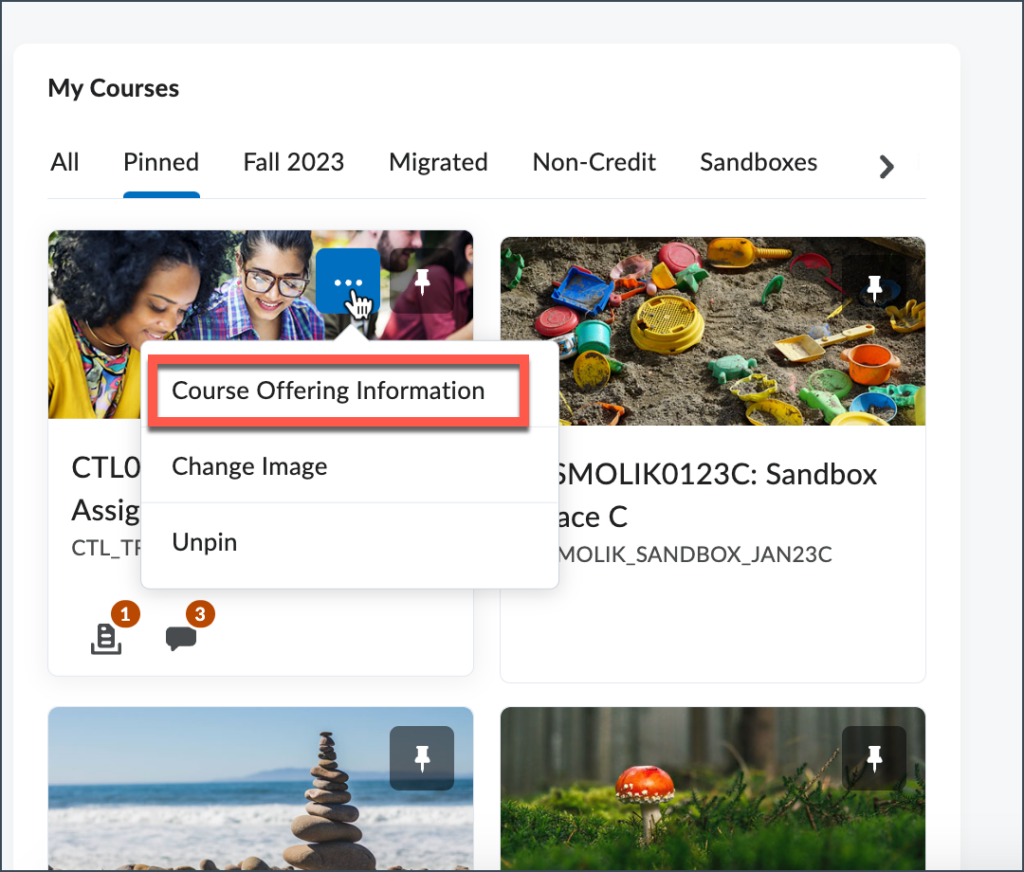The image size is (1024, 872).
Task: Select the Non-Credit tab
Action: pos(594,162)
